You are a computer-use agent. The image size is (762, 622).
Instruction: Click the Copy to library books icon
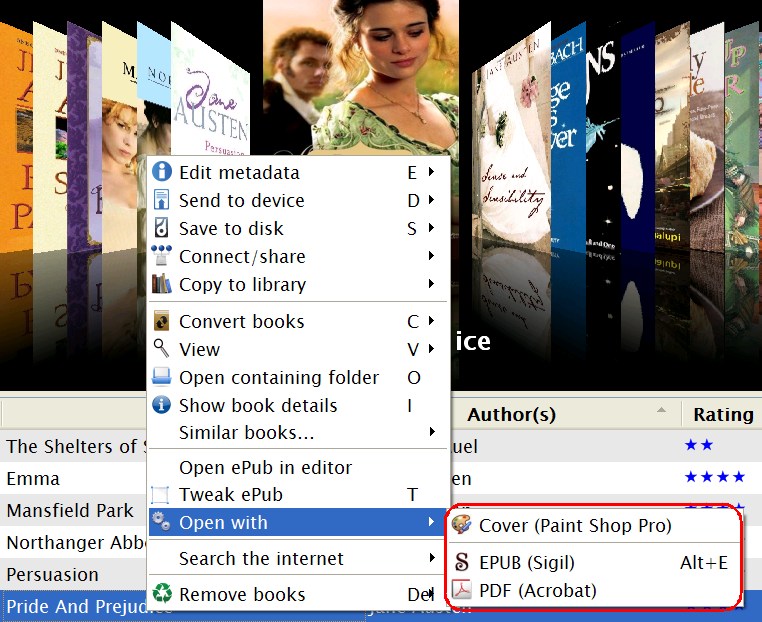[161, 284]
